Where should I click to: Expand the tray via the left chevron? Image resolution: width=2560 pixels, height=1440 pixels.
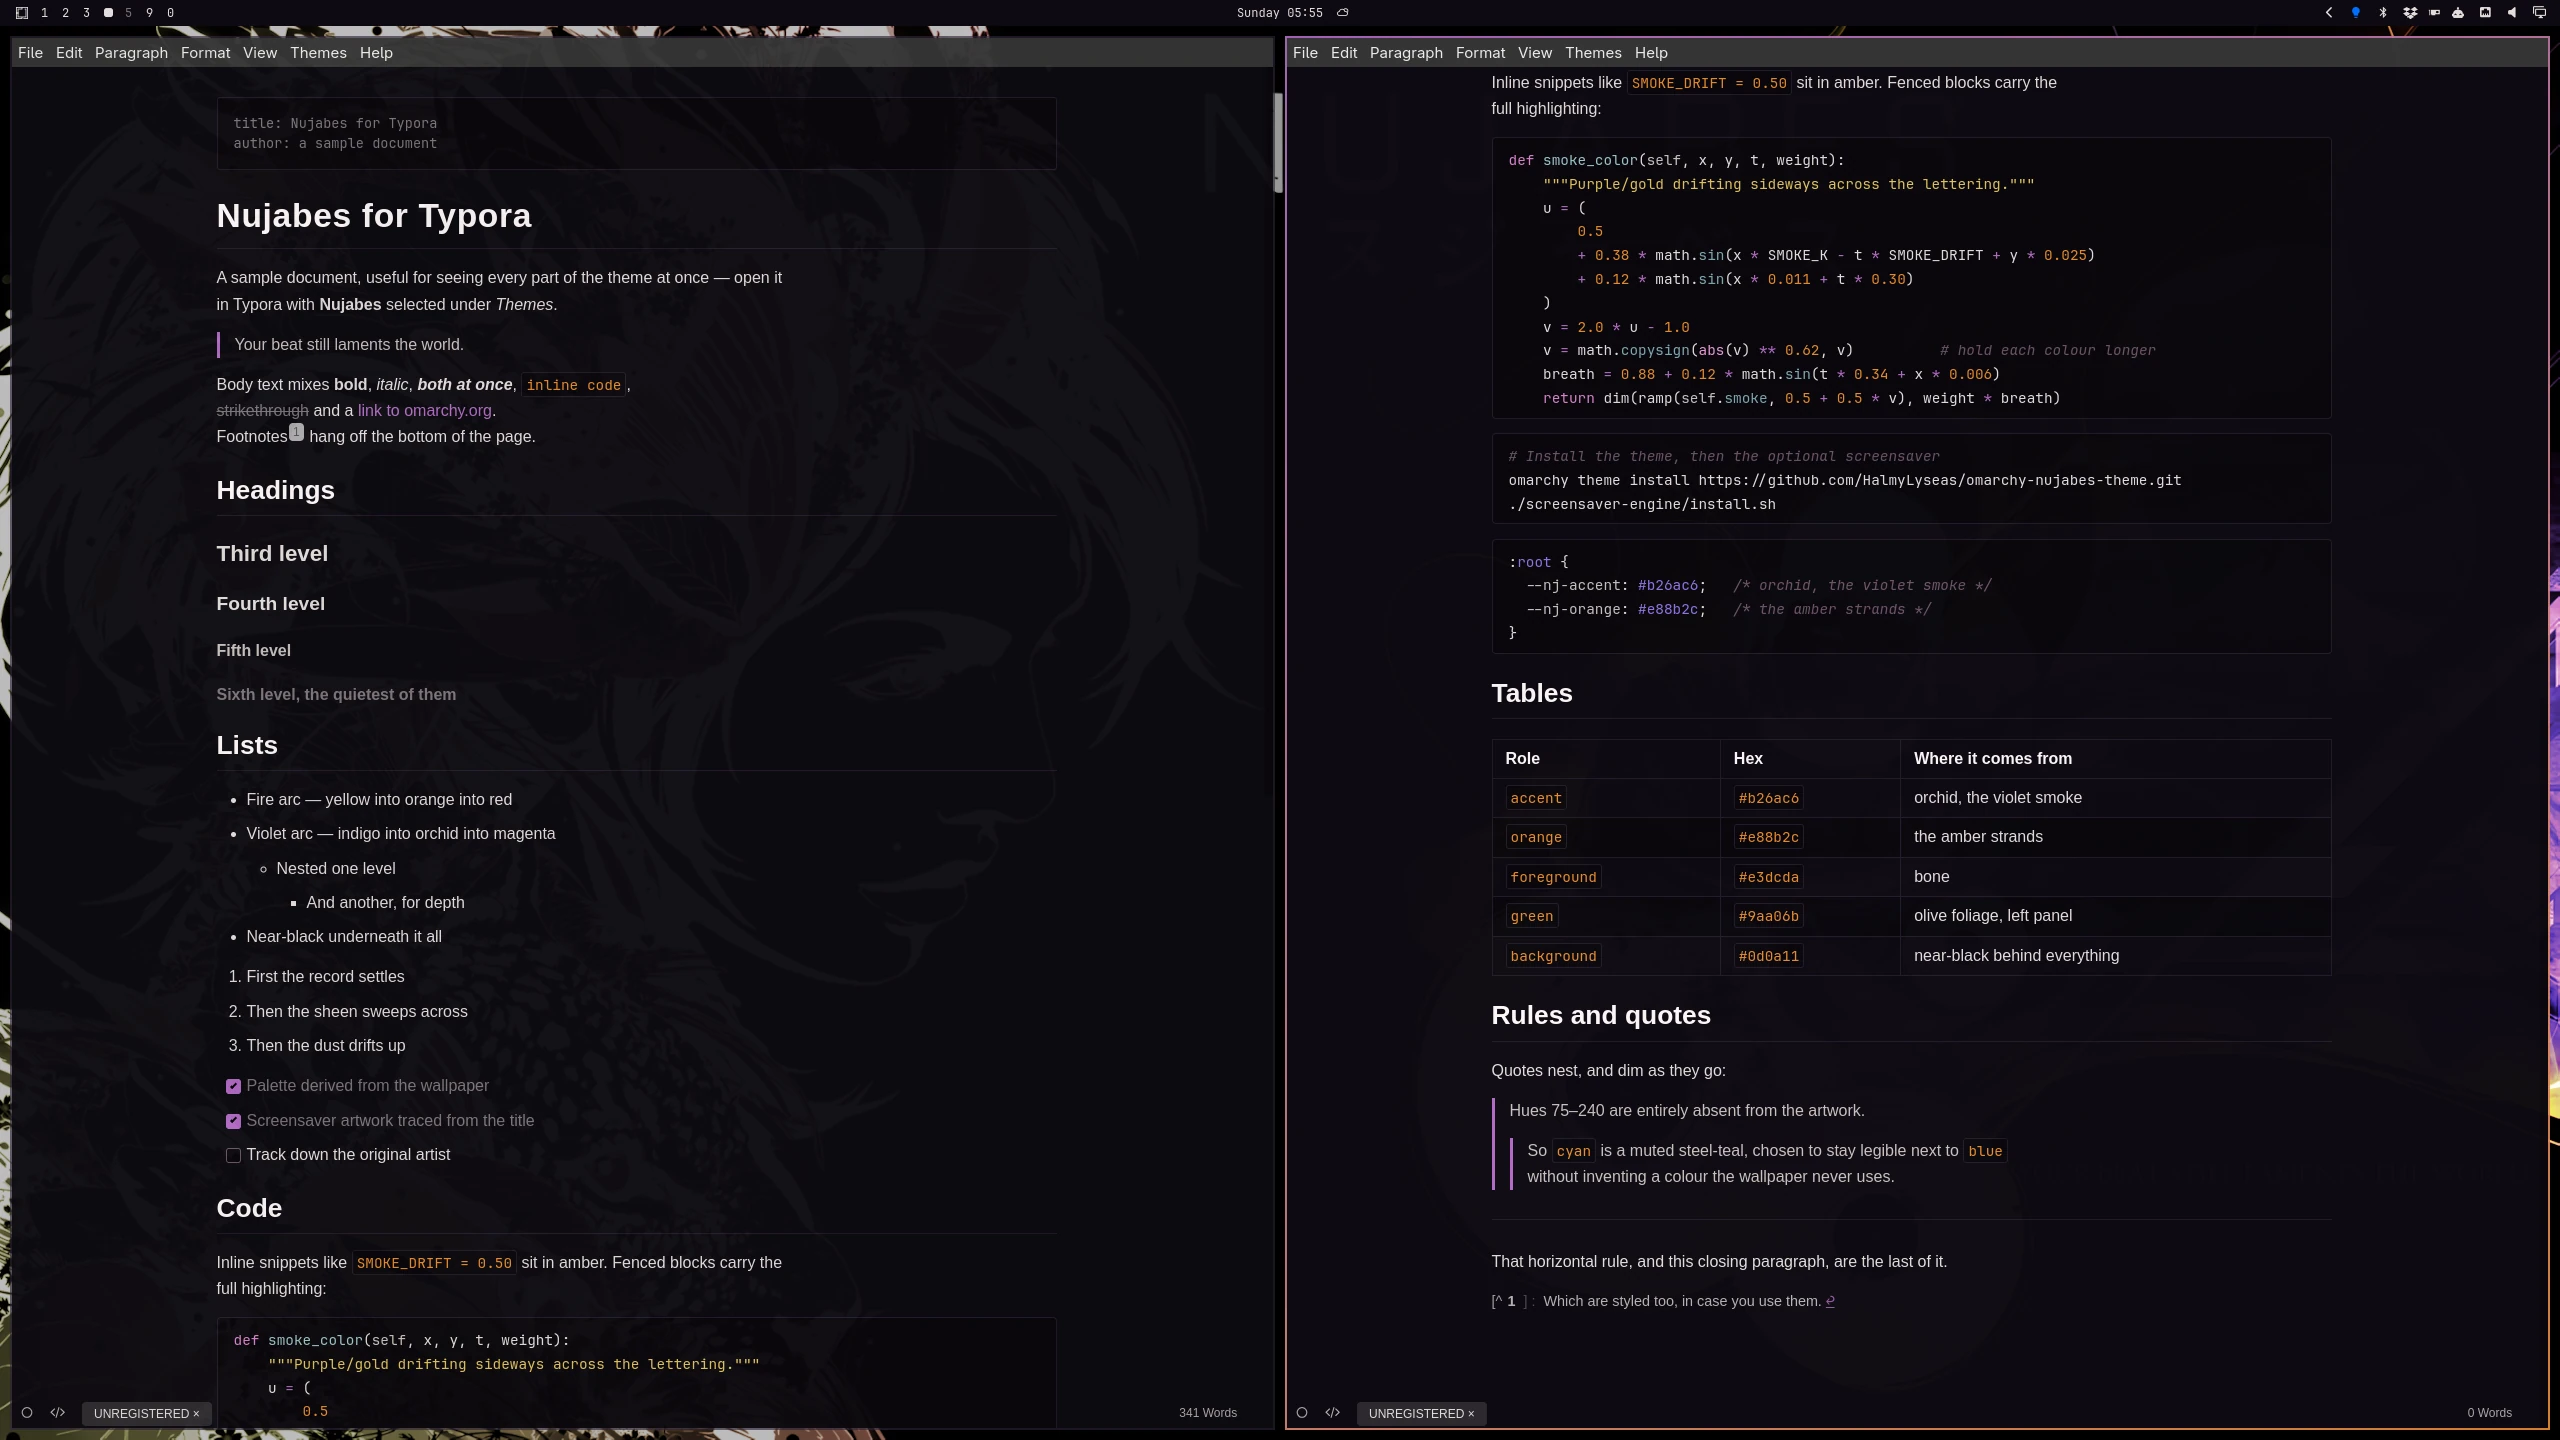(2329, 13)
